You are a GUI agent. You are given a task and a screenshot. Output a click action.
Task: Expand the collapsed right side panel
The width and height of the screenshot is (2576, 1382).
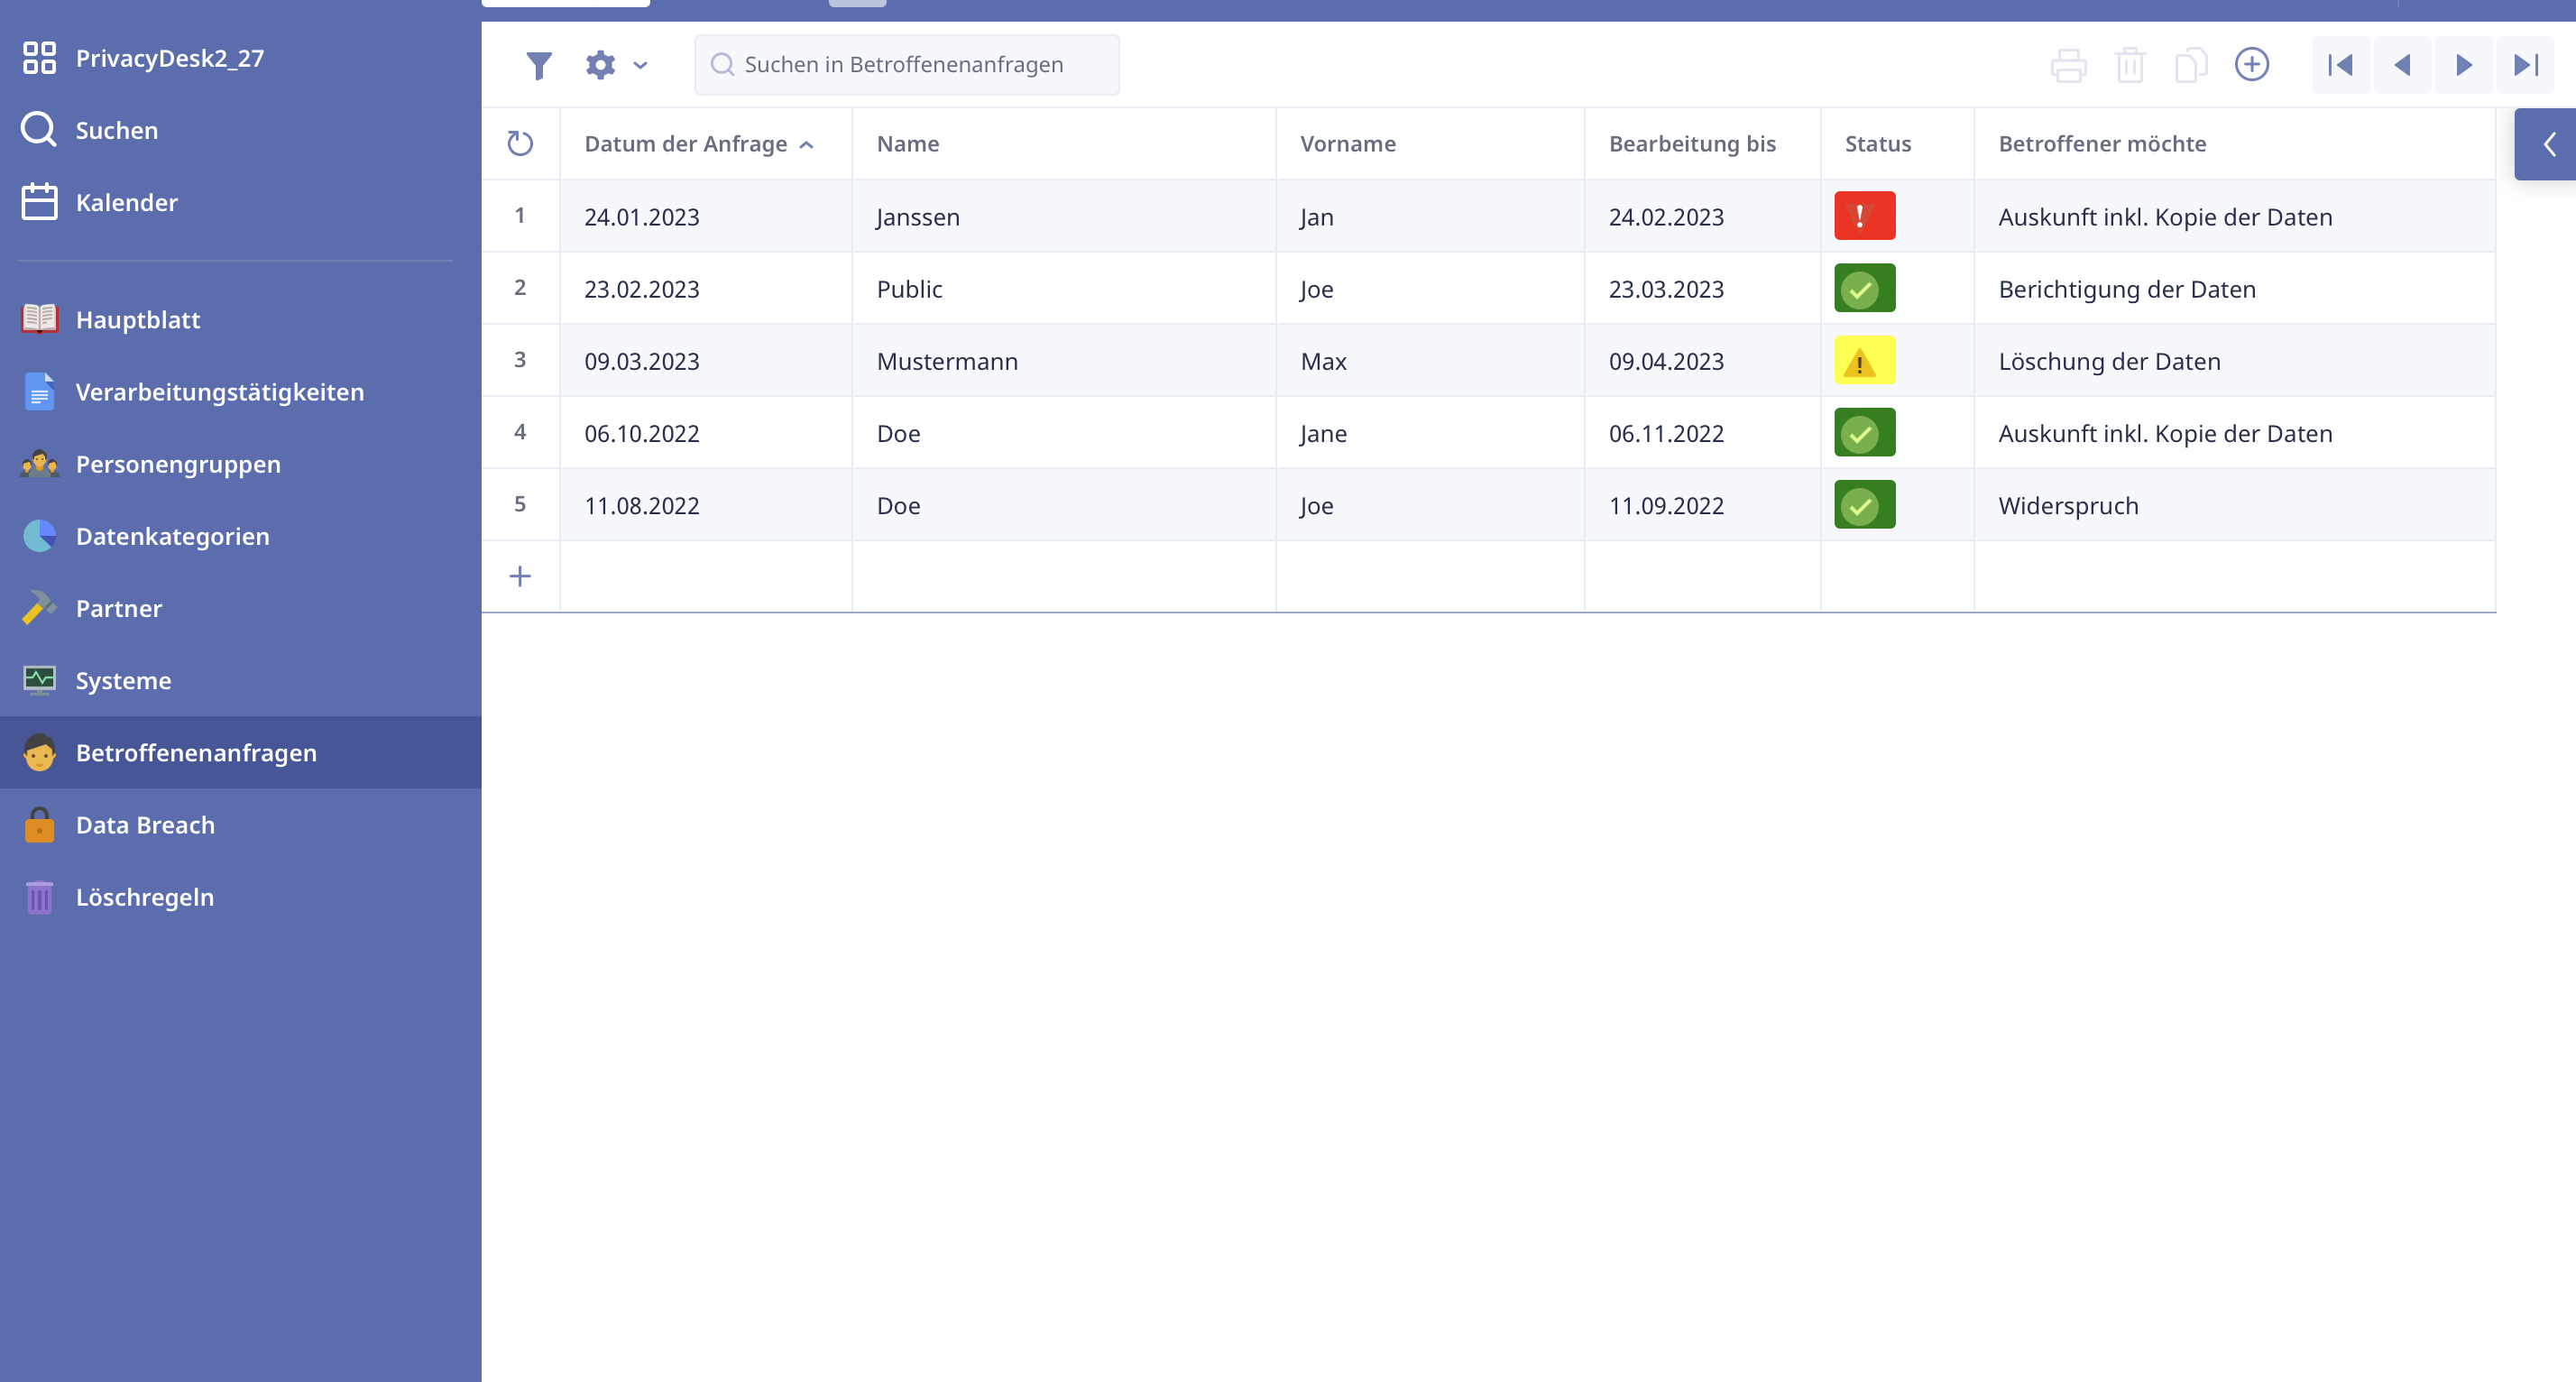point(2548,144)
